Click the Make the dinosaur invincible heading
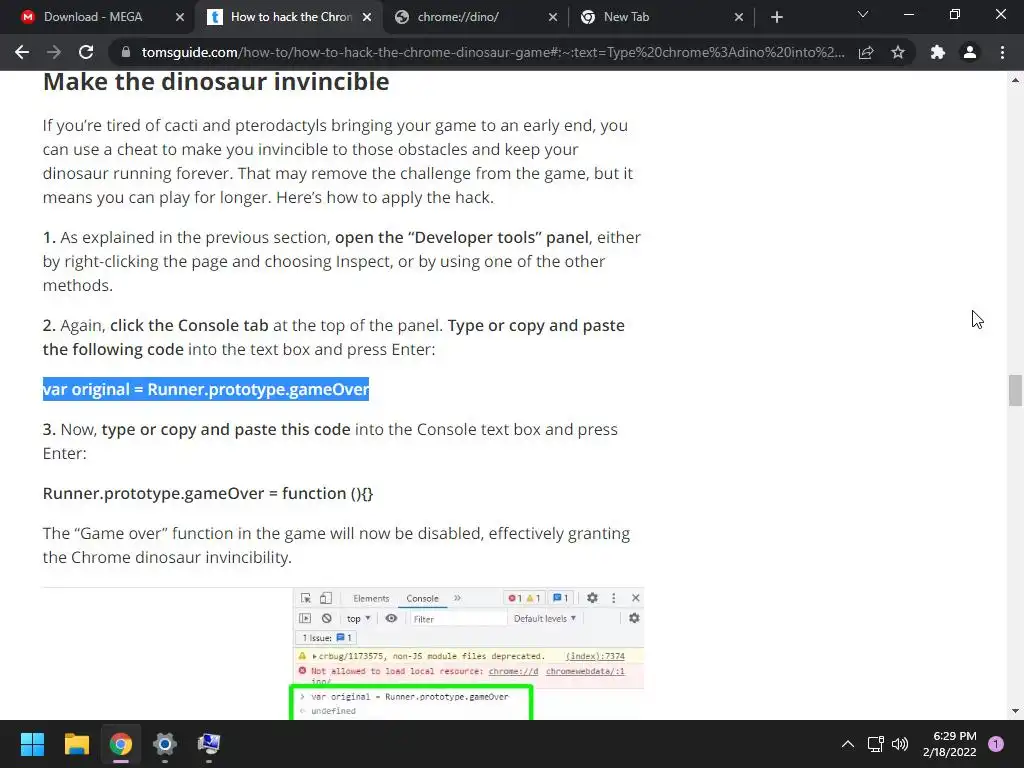 pos(216,82)
